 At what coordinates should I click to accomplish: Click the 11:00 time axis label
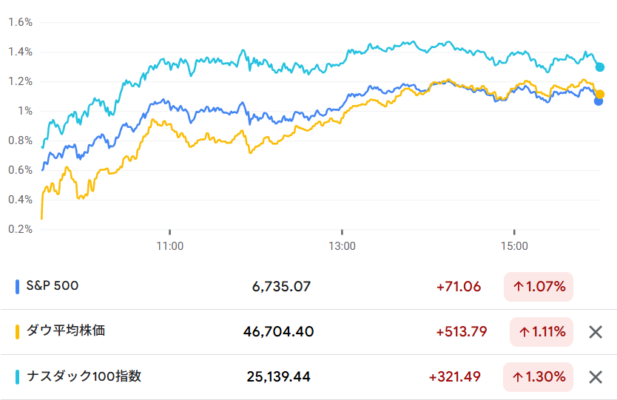(x=170, y=245)
